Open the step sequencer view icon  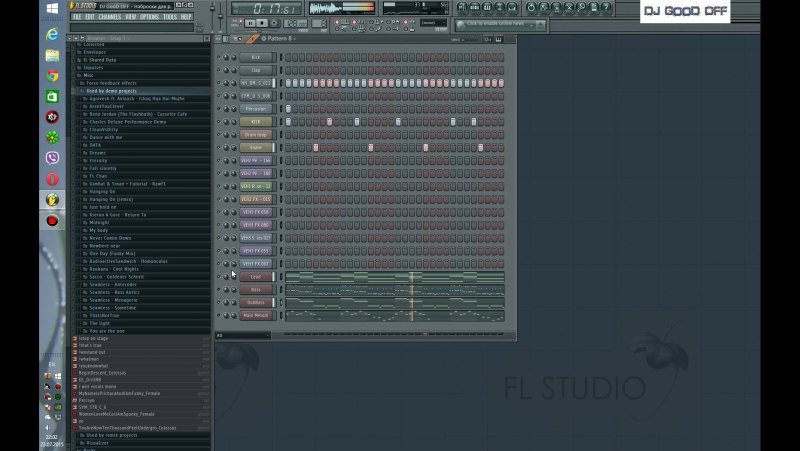[474, 7]
